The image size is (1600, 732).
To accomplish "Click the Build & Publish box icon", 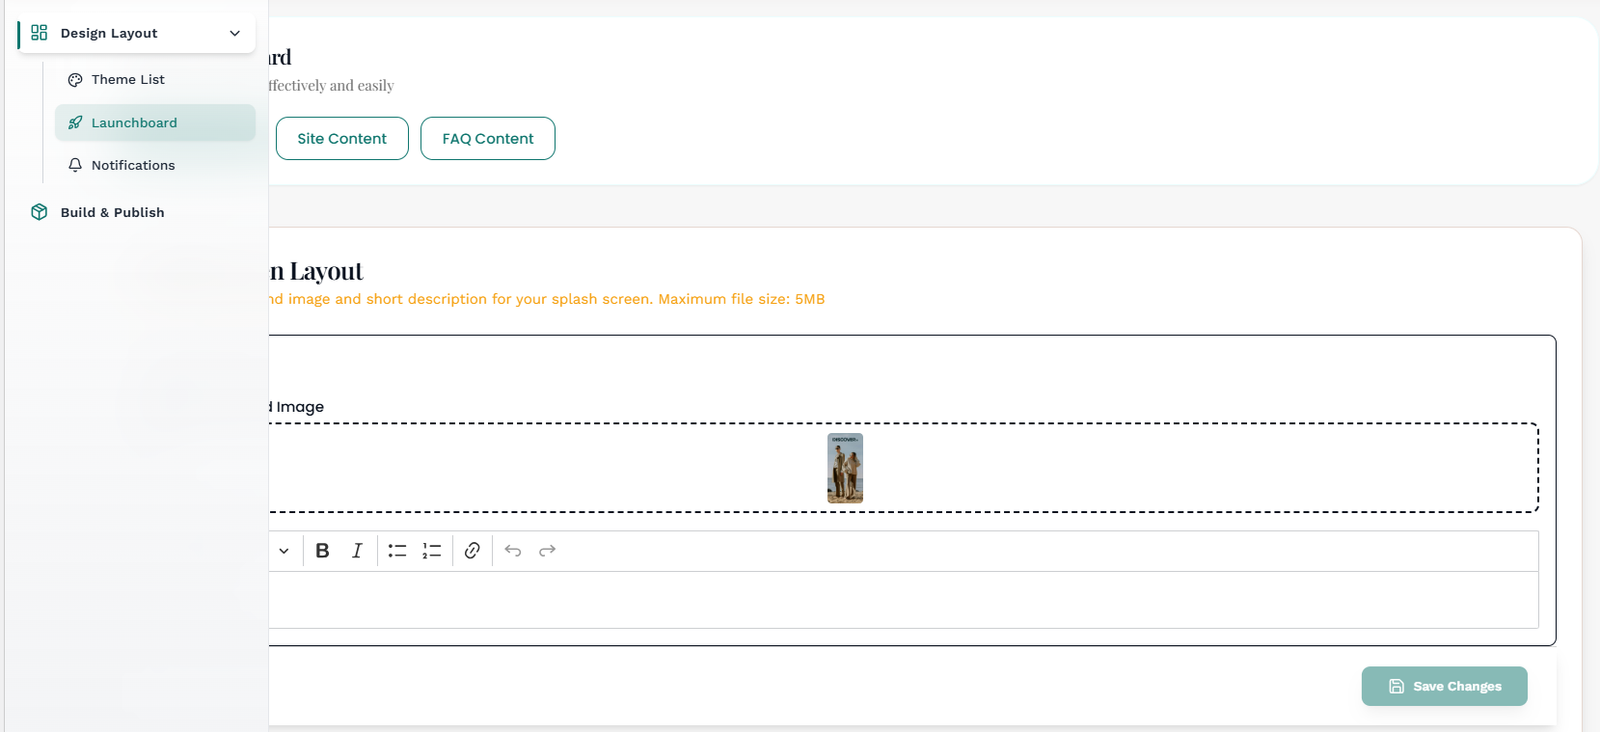I will pos(39,212).
